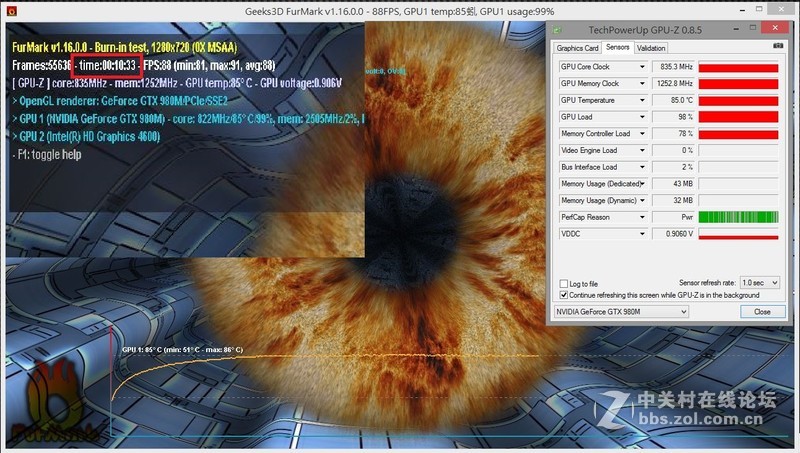Image resolution: width=800 pixels, height=453 pixels.
Task: Click the GPU Load value field
Action: click(674, 117)
